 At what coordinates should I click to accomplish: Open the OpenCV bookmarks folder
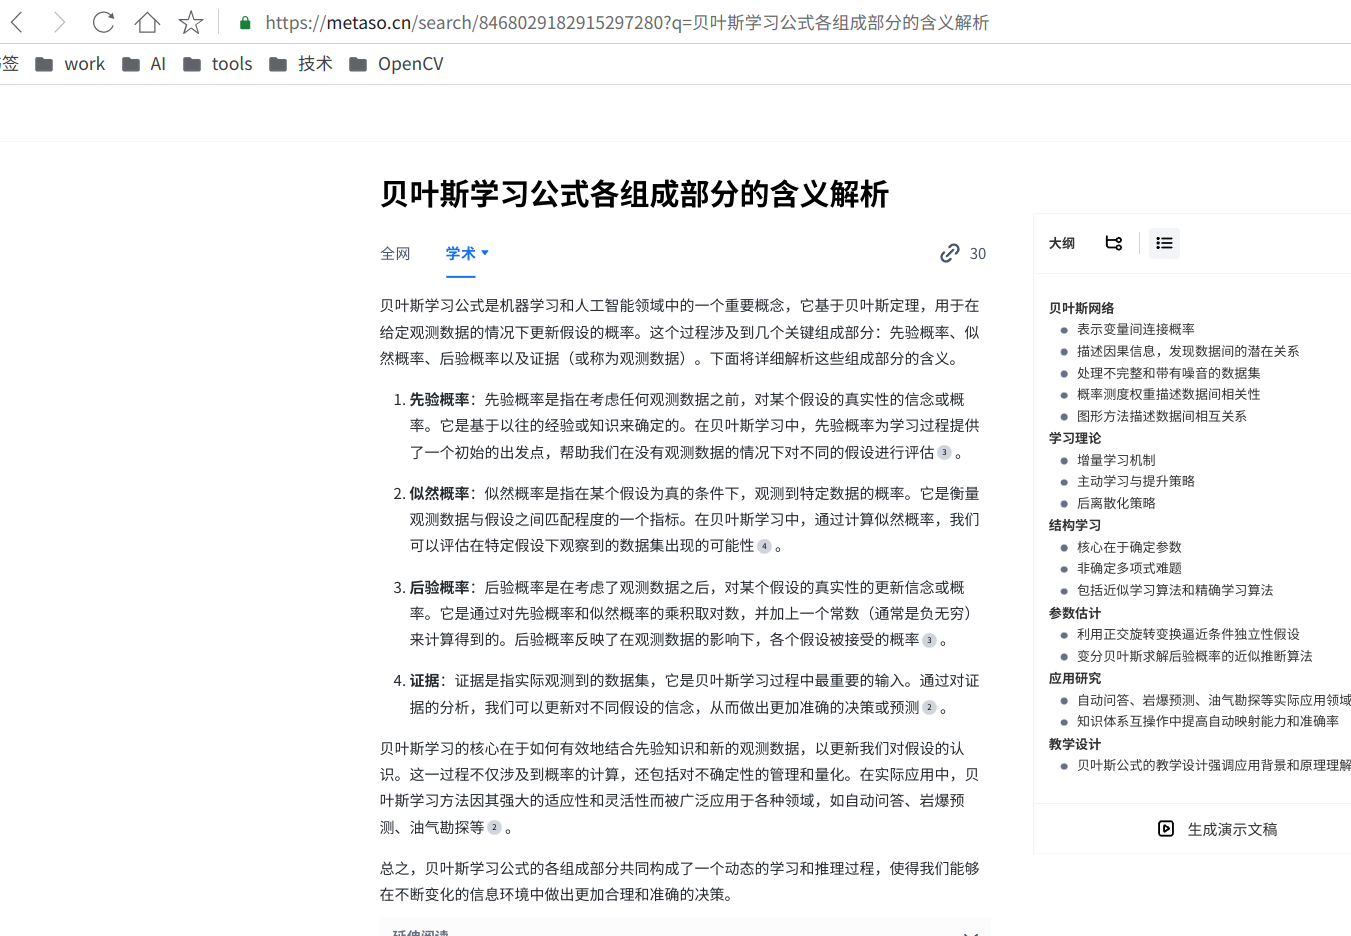[x=396, y=64]
